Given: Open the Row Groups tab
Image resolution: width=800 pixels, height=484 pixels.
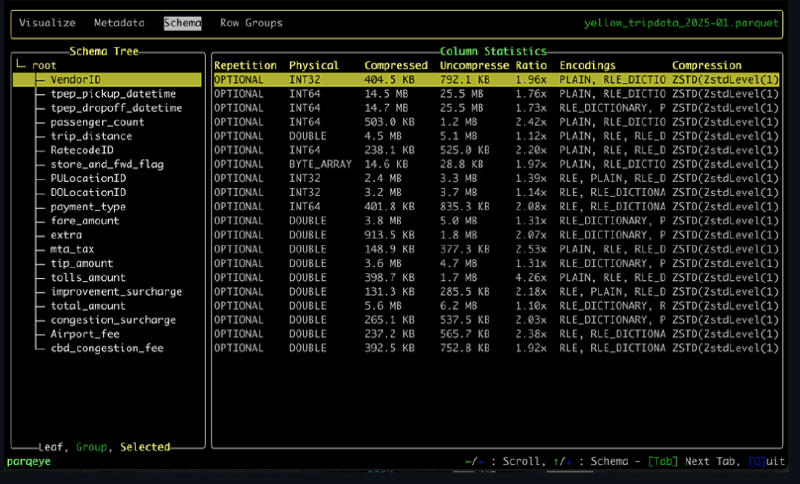Looking at the screenshot, I should point(251,23).
